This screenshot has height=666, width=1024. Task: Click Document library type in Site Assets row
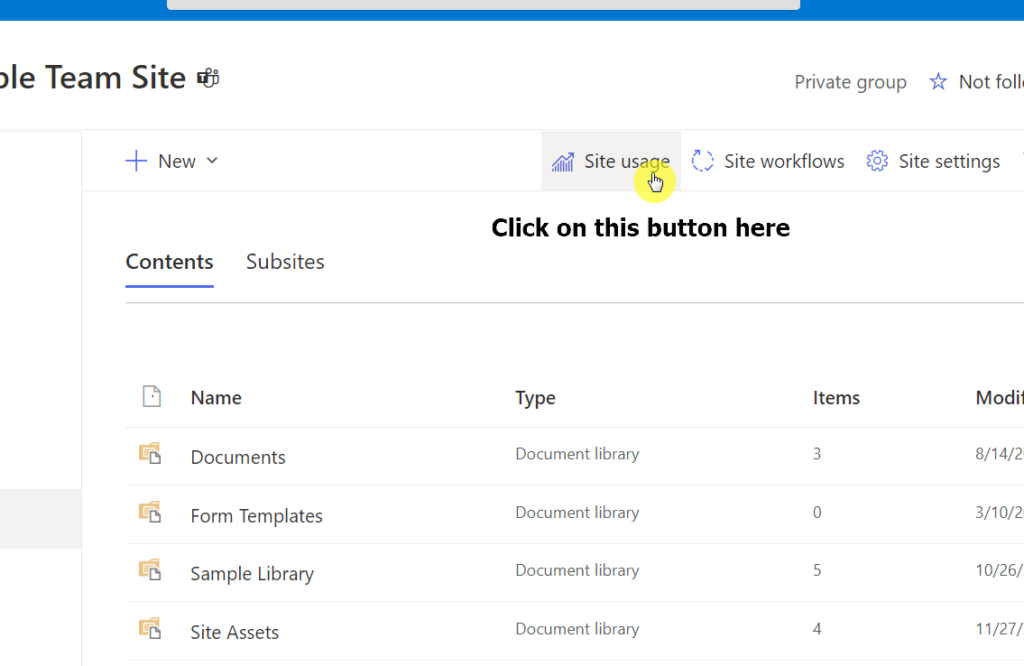pyautogui.click(x=577, y=629)
